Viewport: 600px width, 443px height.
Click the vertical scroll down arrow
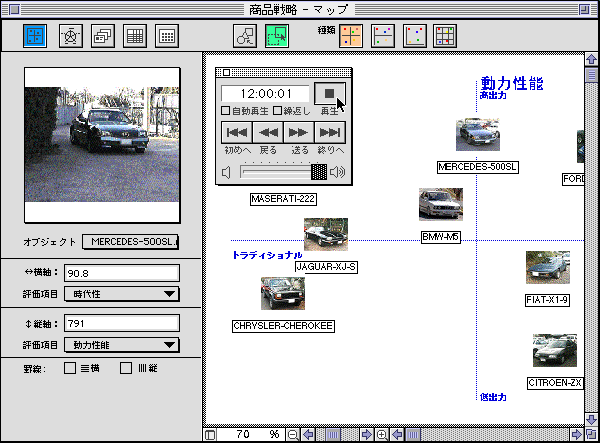pyautogui.click(x=592, y=419)
